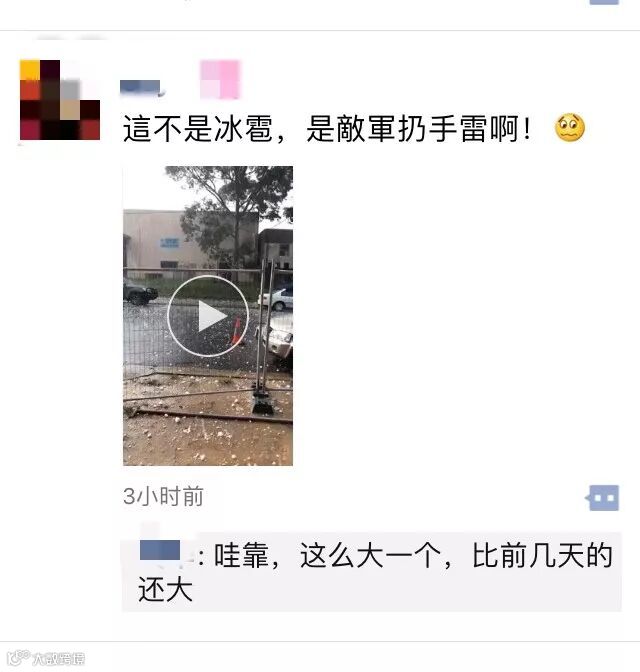Screen dimensions: 640x672
Task: Tap the poster's pixelated profile avatar
Action: tap(60, 100)
